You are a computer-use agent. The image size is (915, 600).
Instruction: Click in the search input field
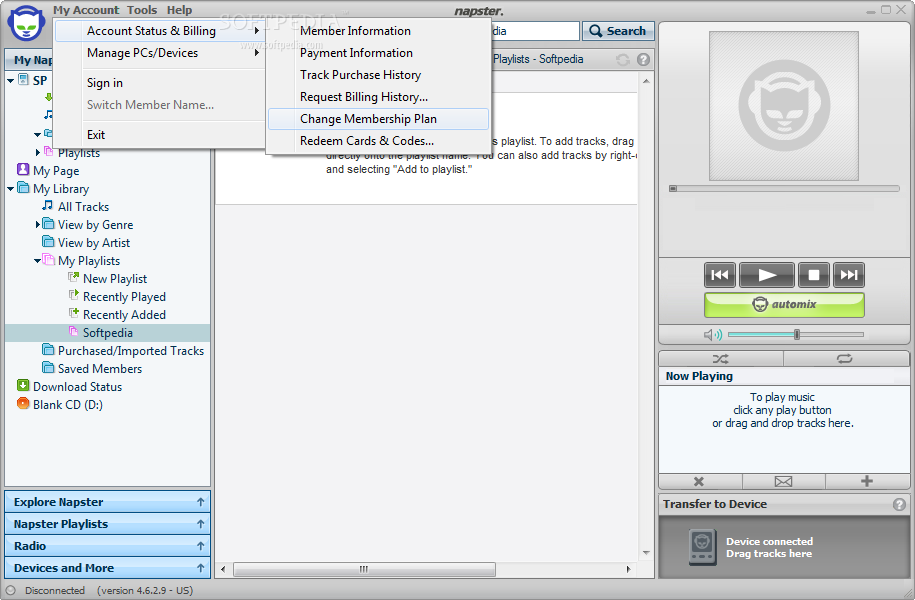pyautogui.click(x=534, y=31)
